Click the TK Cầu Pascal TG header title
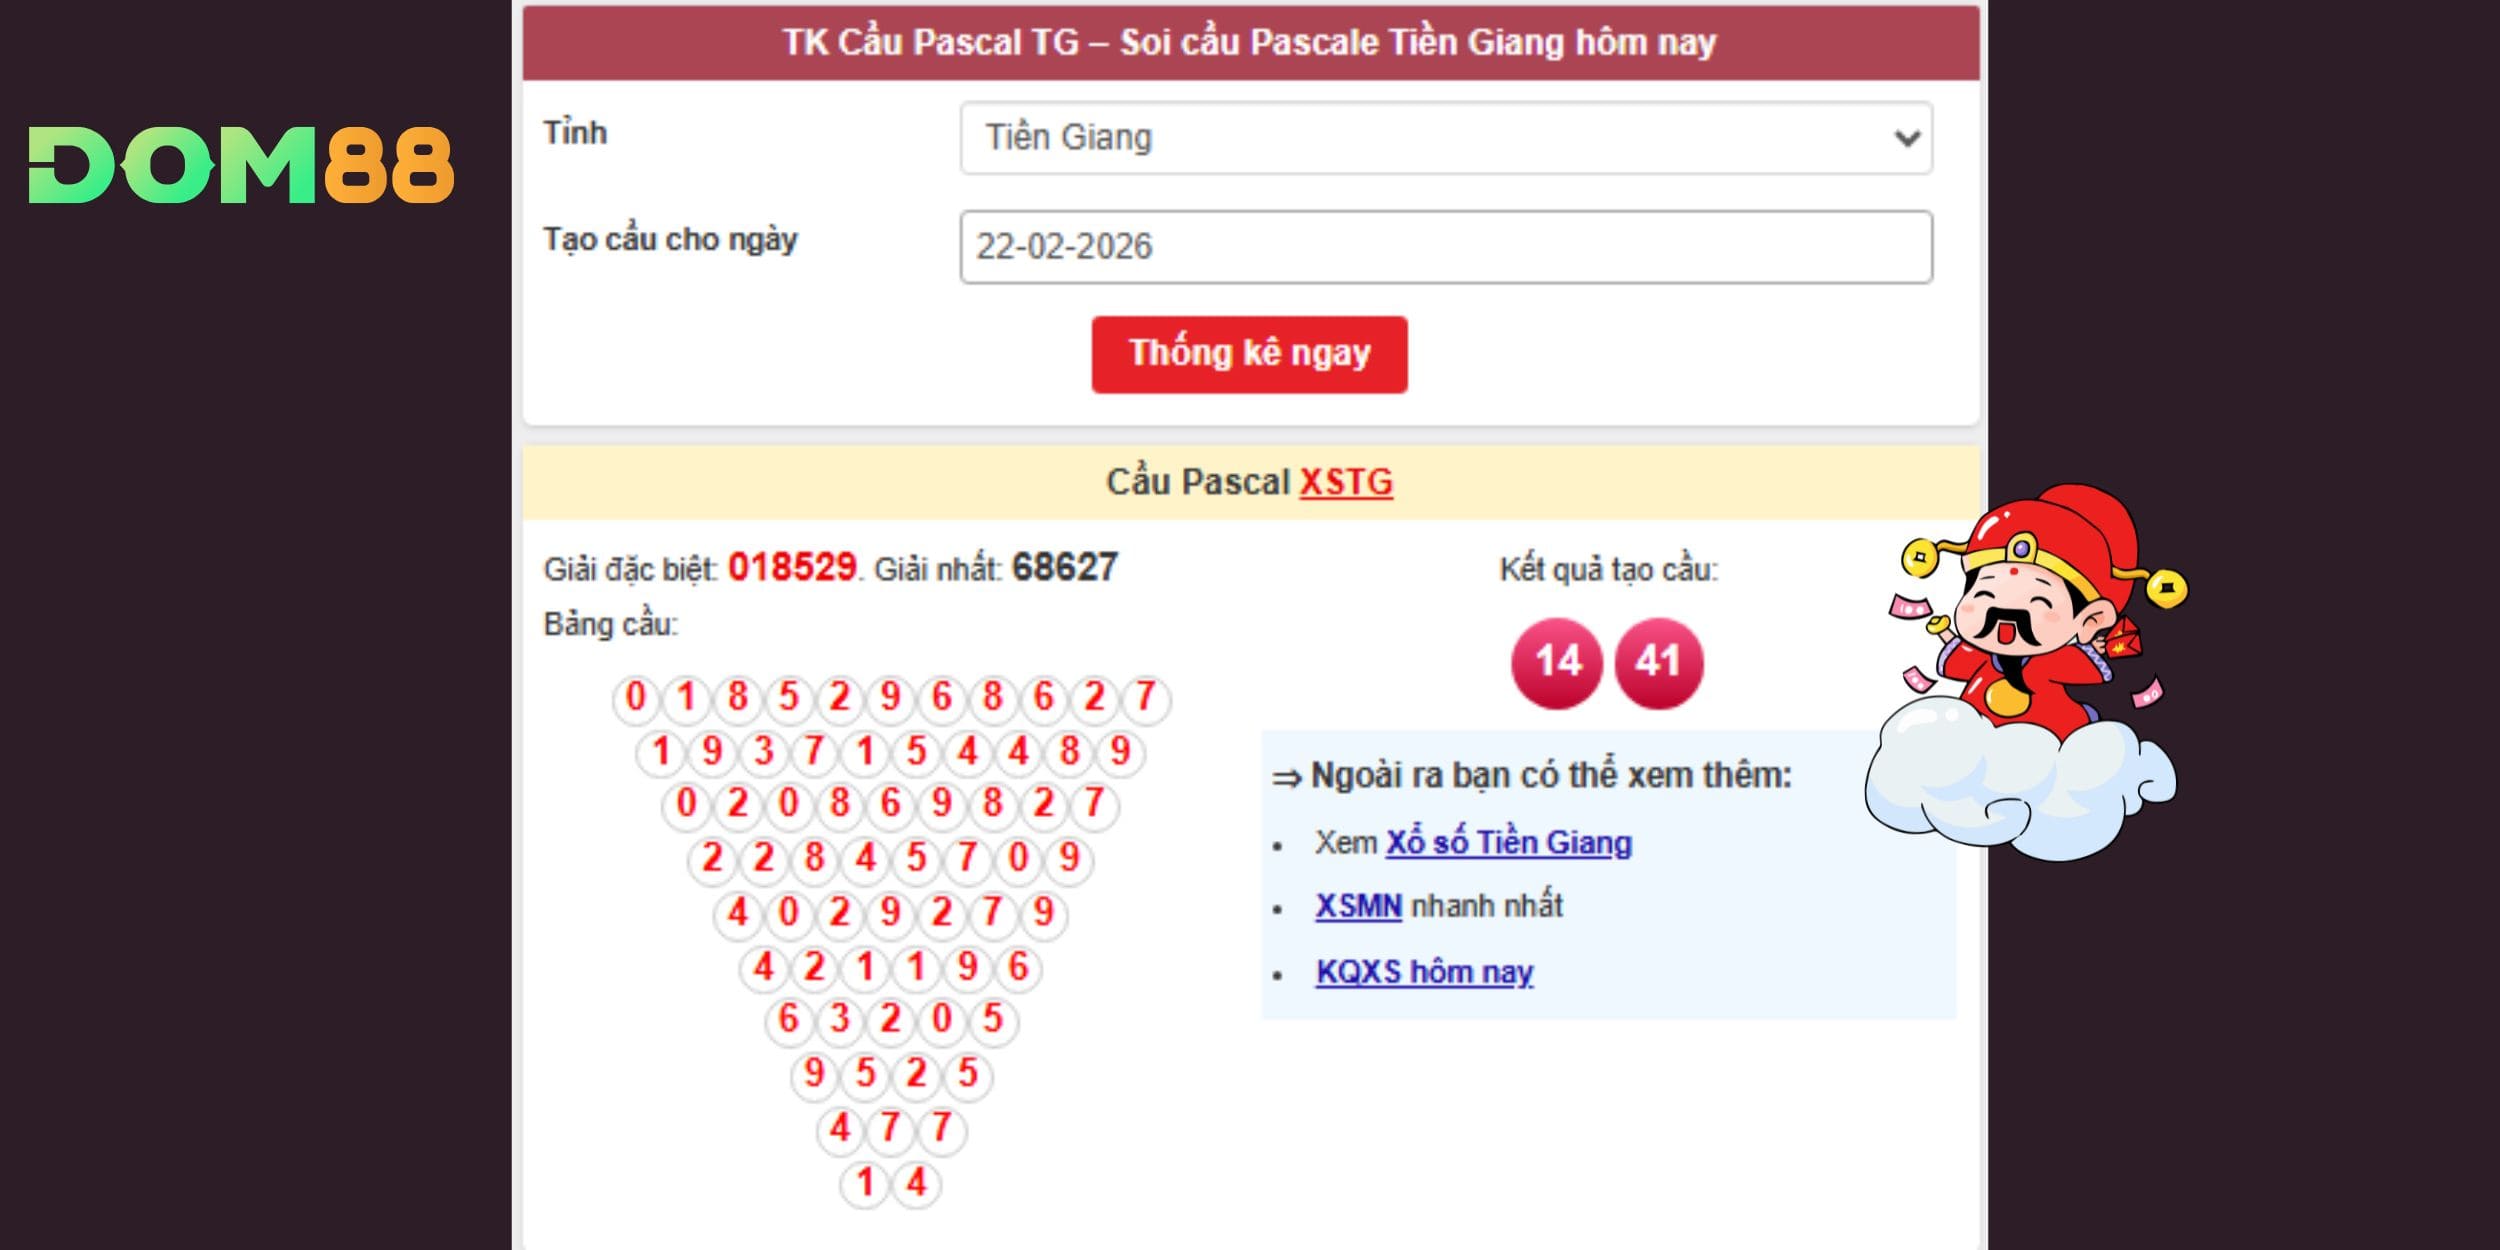The height and width of the screenshot is (1250, 2500). point(1249,42)
